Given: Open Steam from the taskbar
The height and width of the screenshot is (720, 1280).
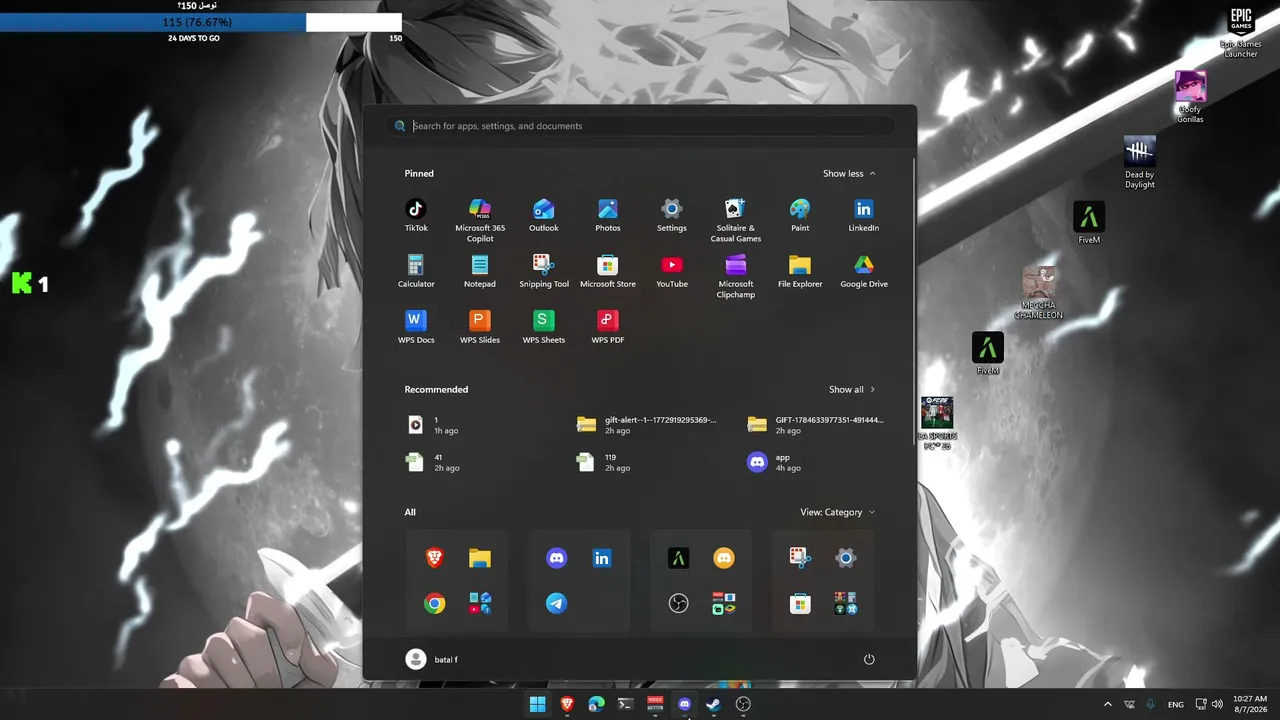Looking at the screenshot, I should click(714, 704).
